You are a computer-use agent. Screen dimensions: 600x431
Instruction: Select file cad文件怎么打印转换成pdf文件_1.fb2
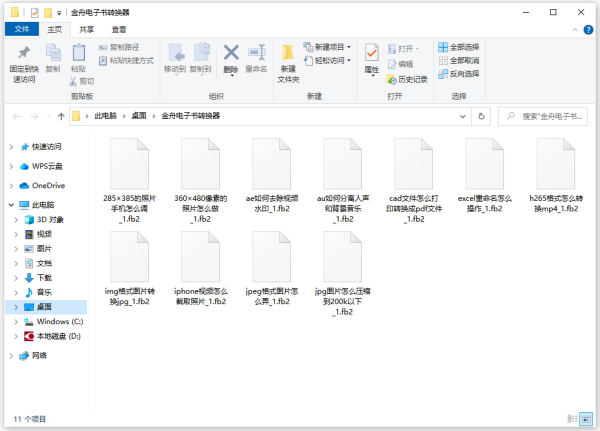click(x=414, y=181)
